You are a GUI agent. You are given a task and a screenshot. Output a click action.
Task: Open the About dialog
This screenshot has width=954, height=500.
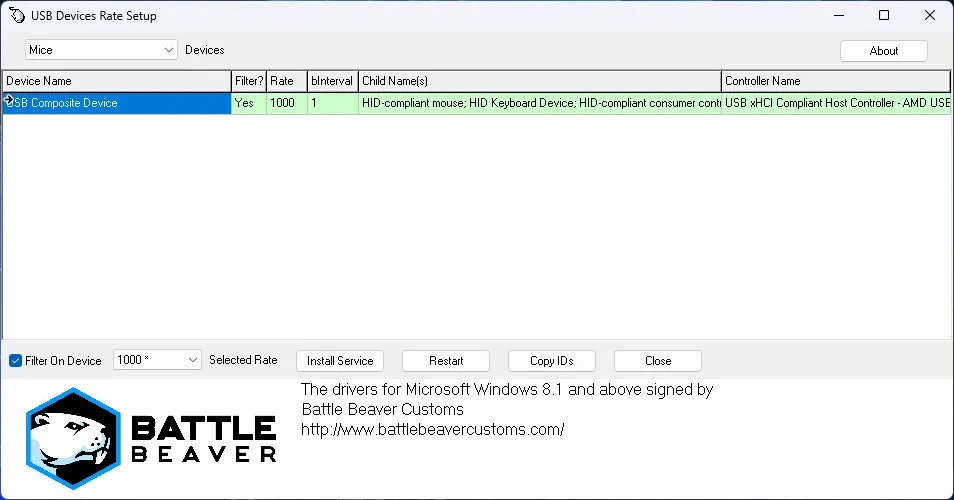click(883, 51)
